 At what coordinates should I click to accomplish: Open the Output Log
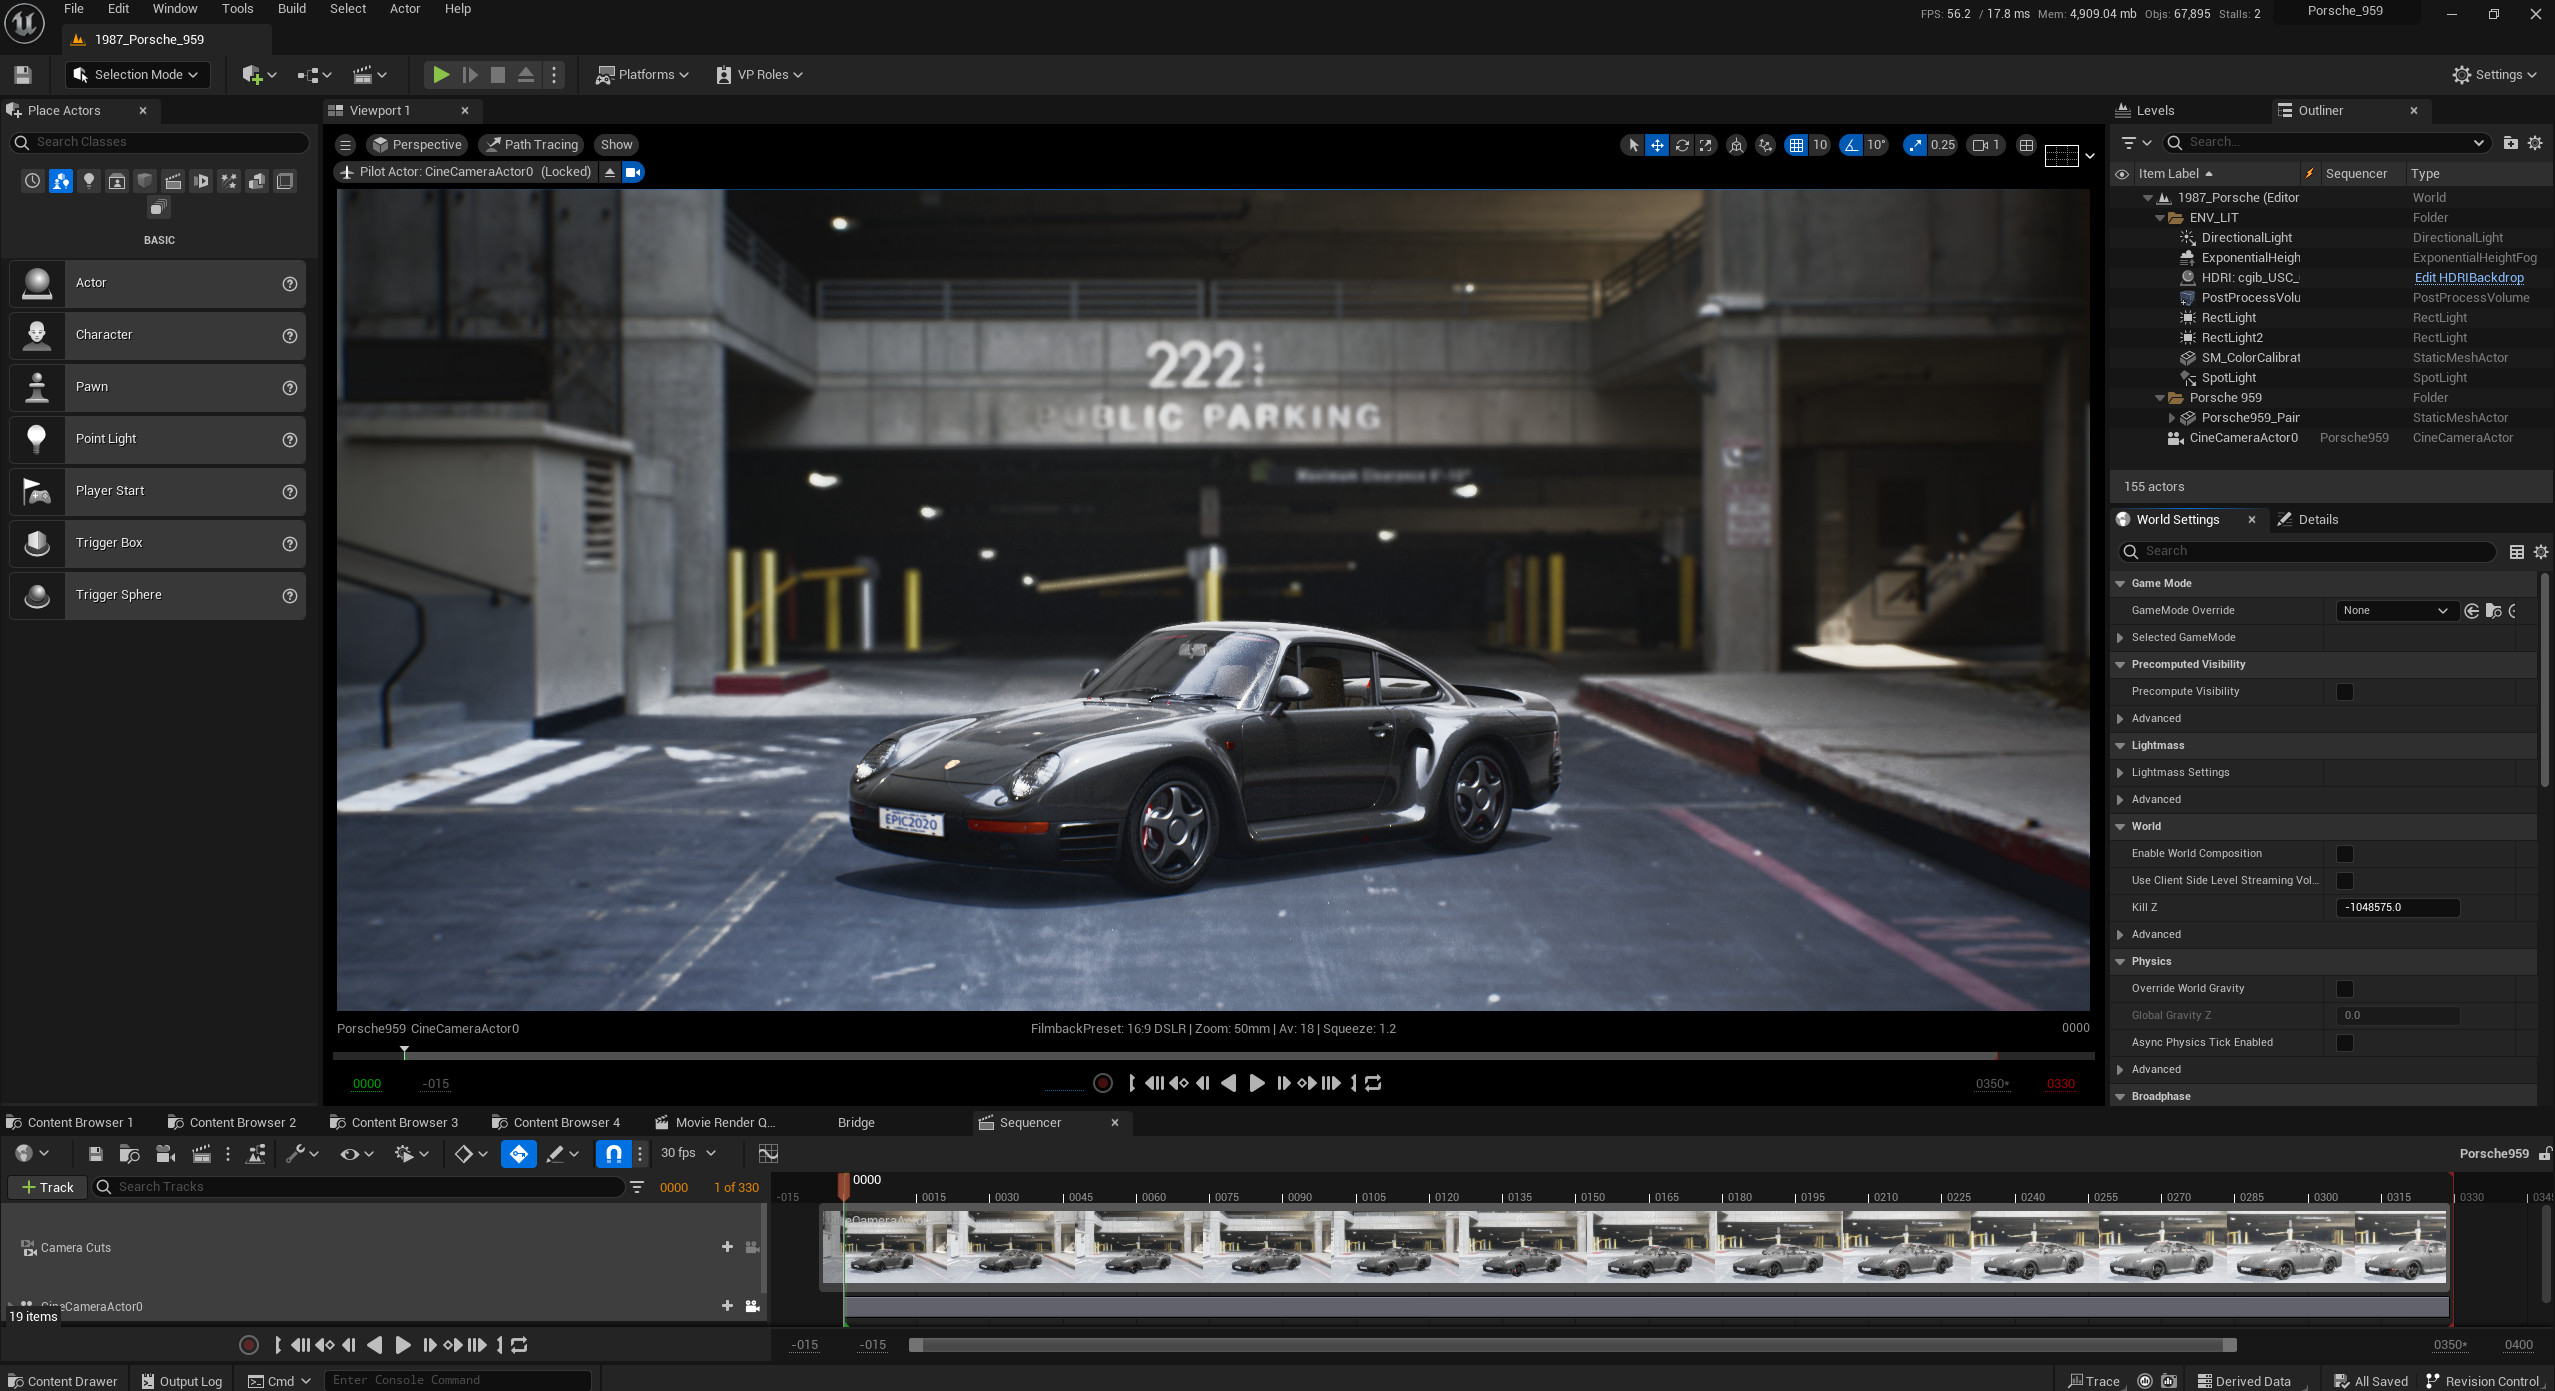click(182, 1381)
